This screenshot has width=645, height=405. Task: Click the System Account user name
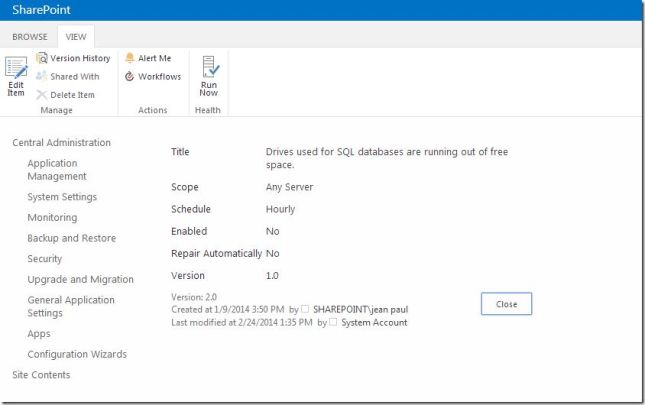click(x=374, y=322)
